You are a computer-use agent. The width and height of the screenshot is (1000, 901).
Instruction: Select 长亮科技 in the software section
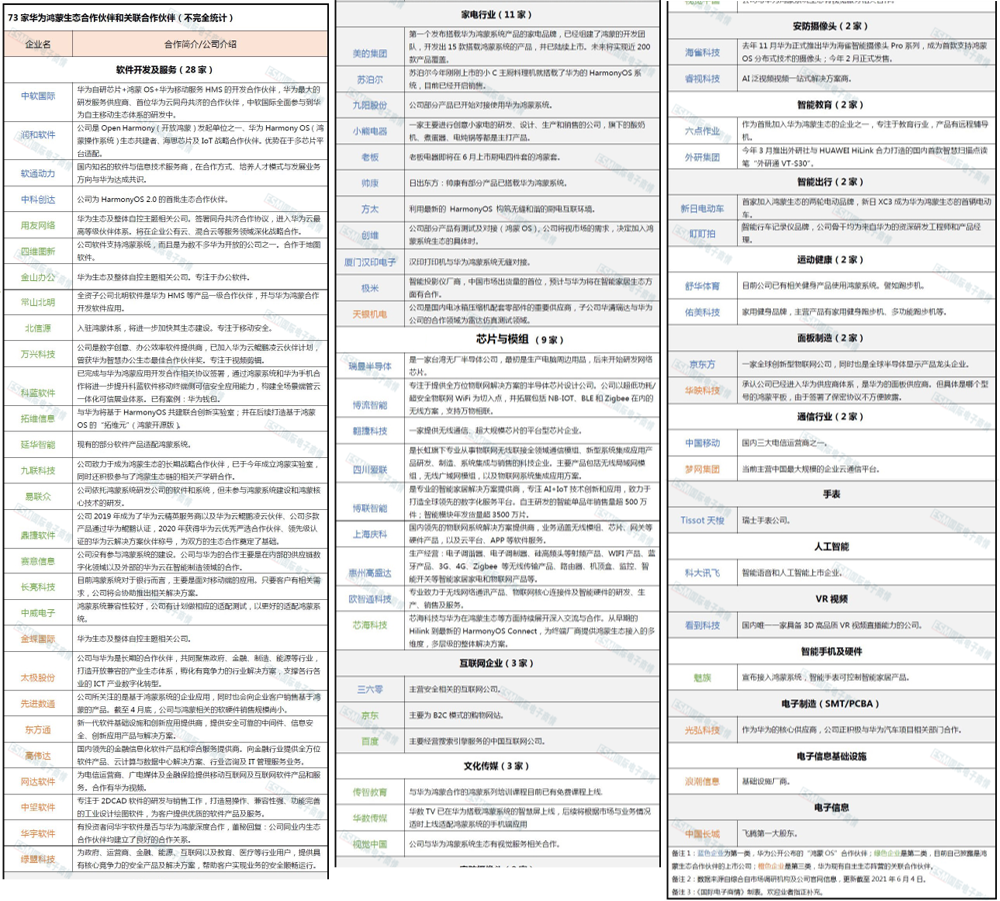38,587
